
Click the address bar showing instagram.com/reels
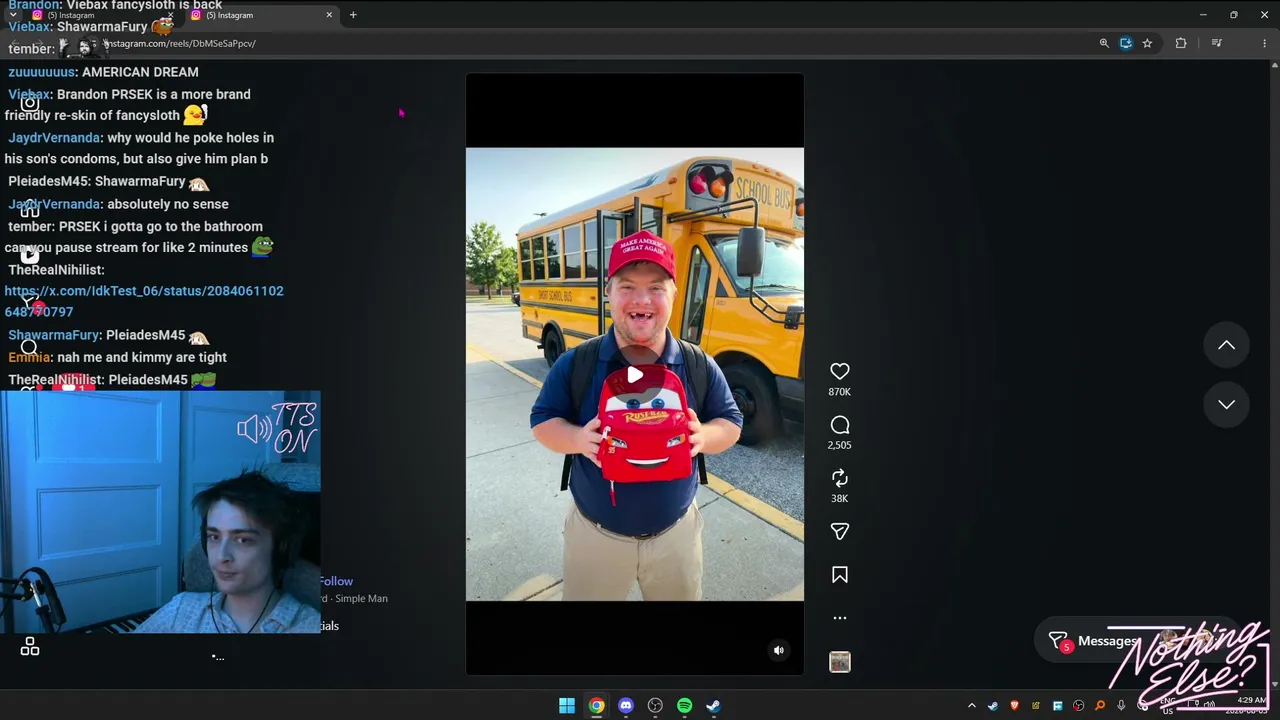click(590, 43)
